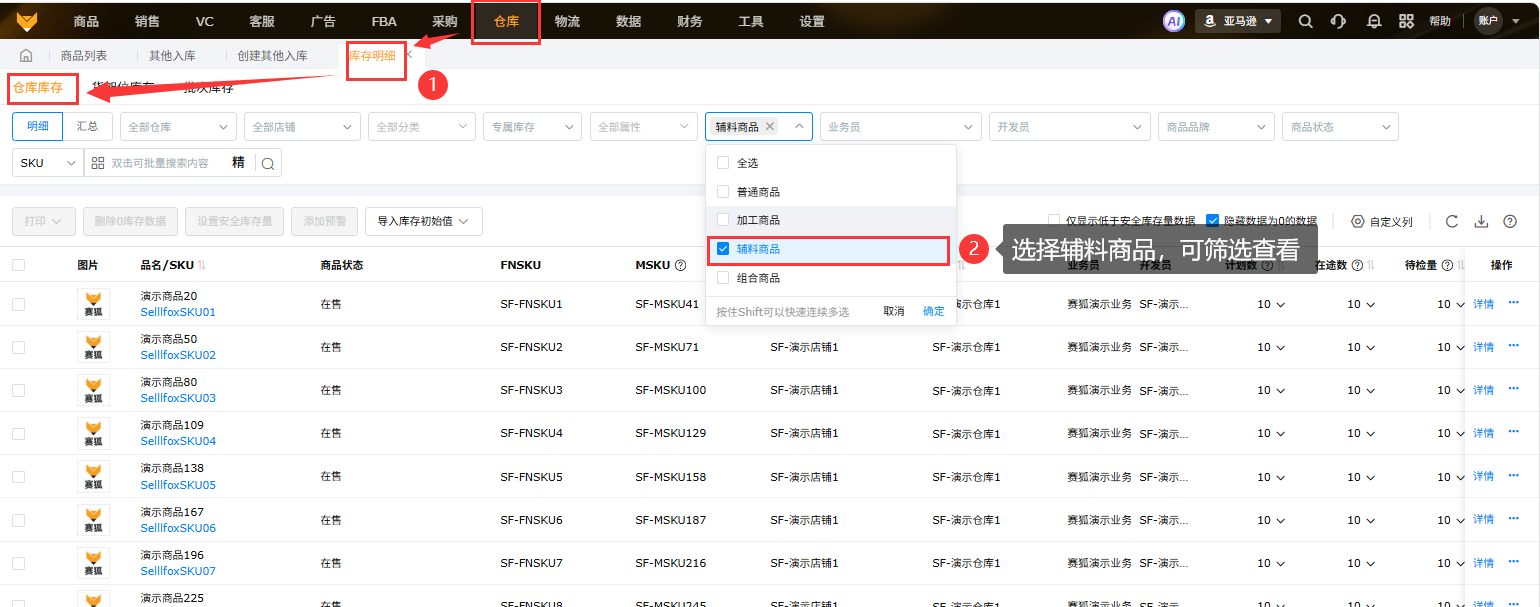Toggle 隐藏数据为0的数据 checkbox
The height and width of the screenshot is (607, 1540).
point(1212,221)
